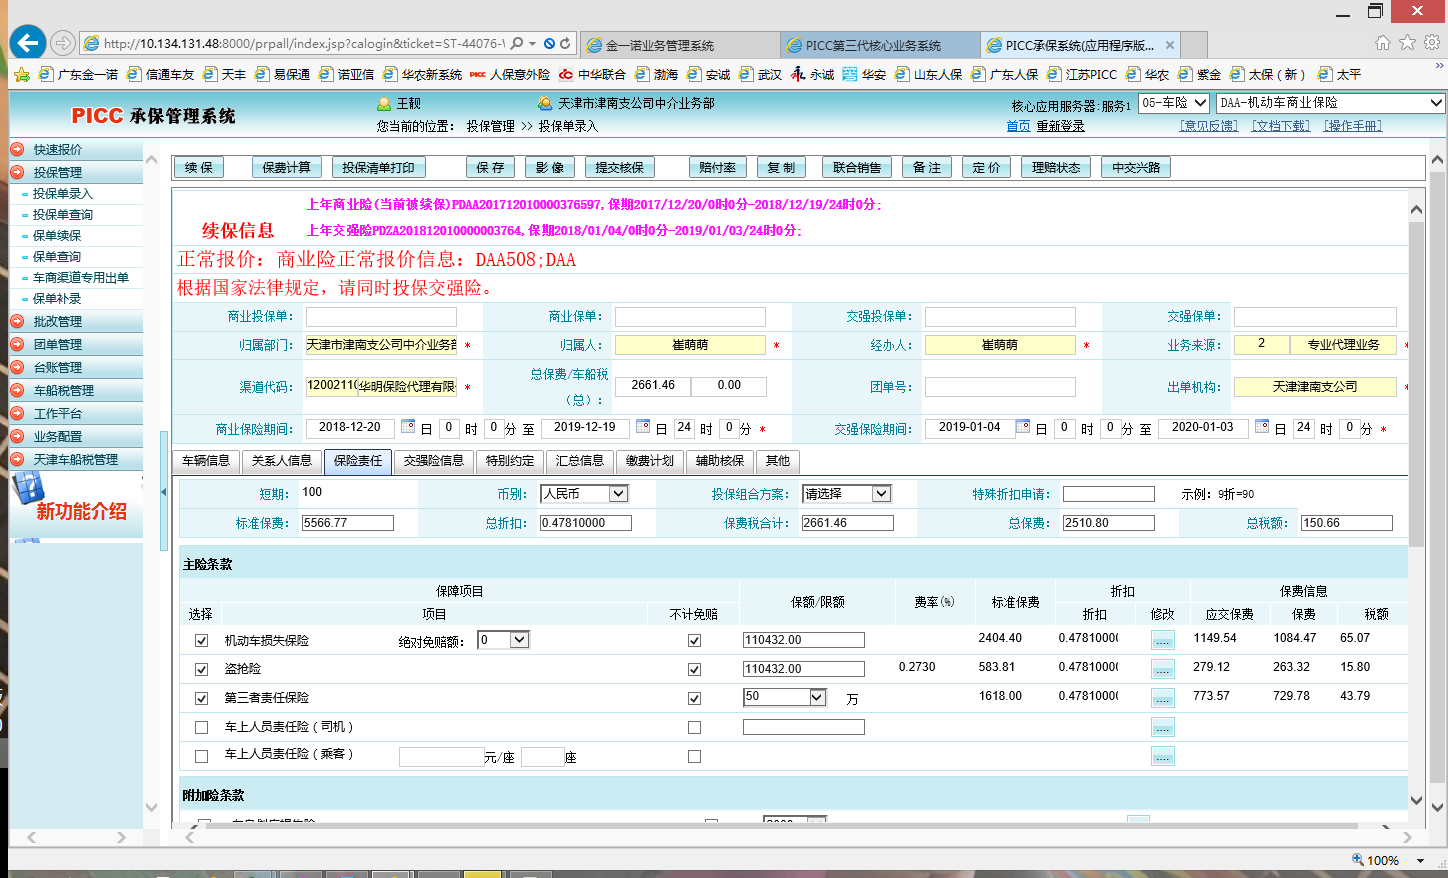
Task: Click the browser back arrow button
Action: [28, 43]
